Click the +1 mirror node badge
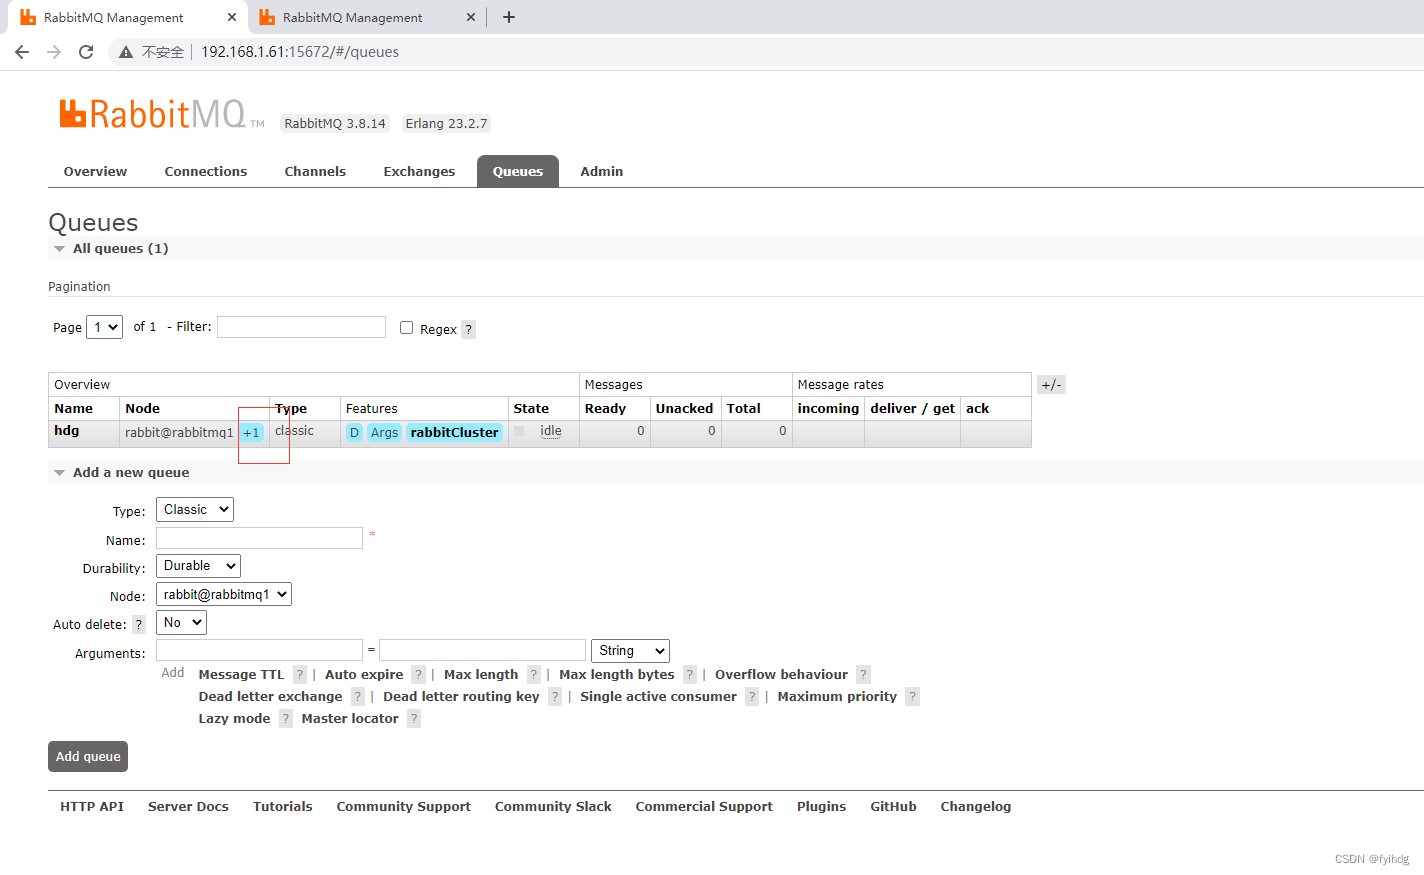 [x=251, y=433]
